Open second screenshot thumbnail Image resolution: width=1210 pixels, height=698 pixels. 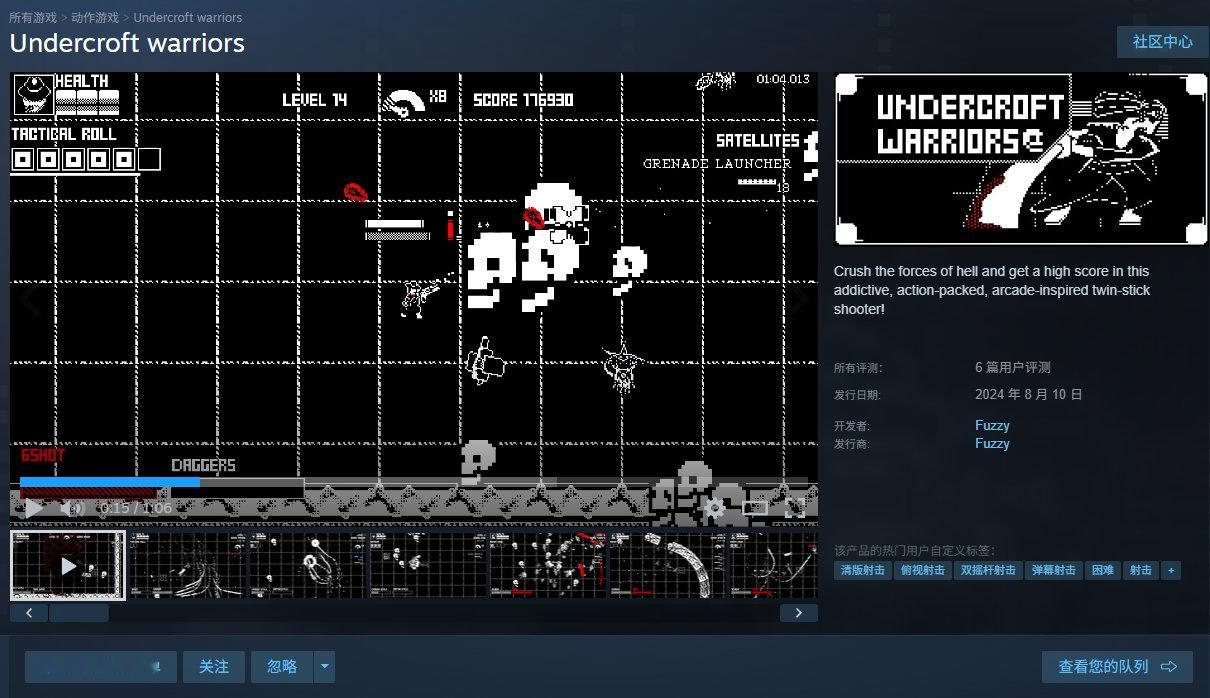187,565
